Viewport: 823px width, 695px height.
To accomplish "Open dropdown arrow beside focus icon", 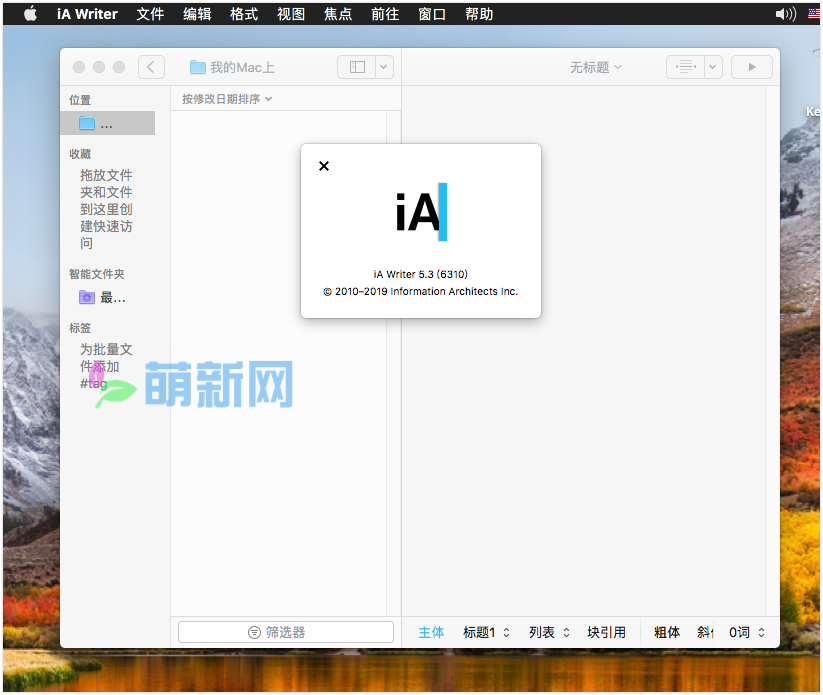I will coord(713,67).
